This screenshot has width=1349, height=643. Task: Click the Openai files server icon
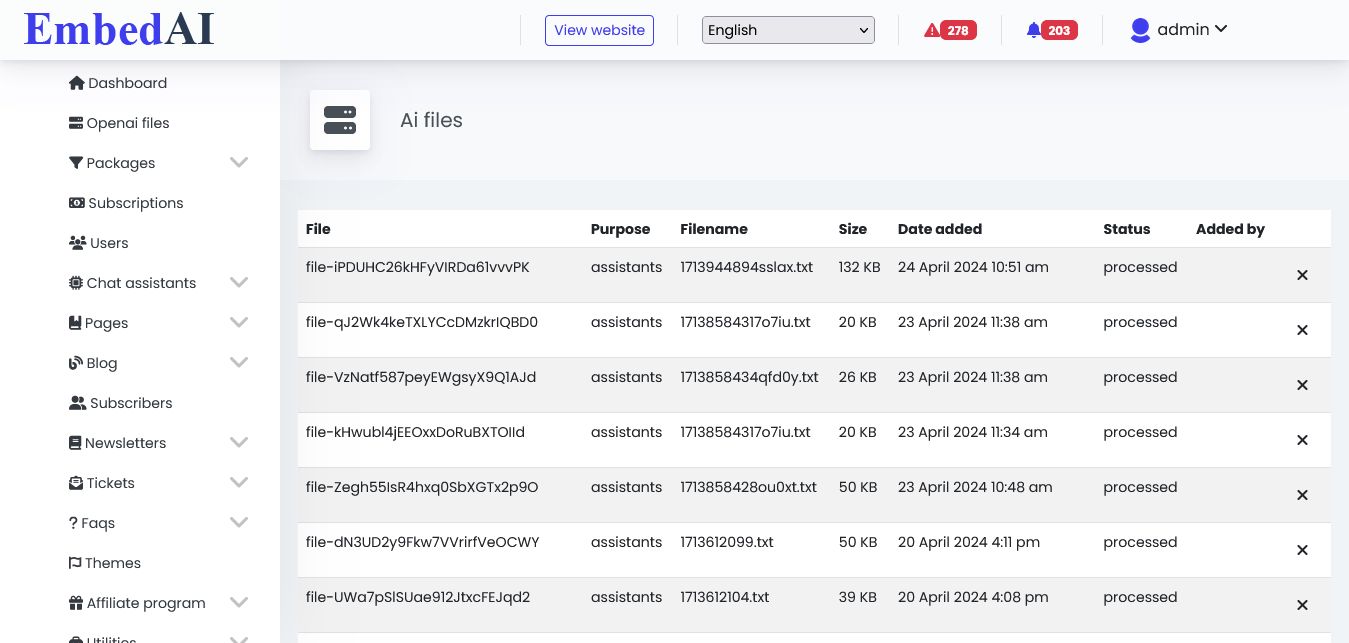point(76,123)
